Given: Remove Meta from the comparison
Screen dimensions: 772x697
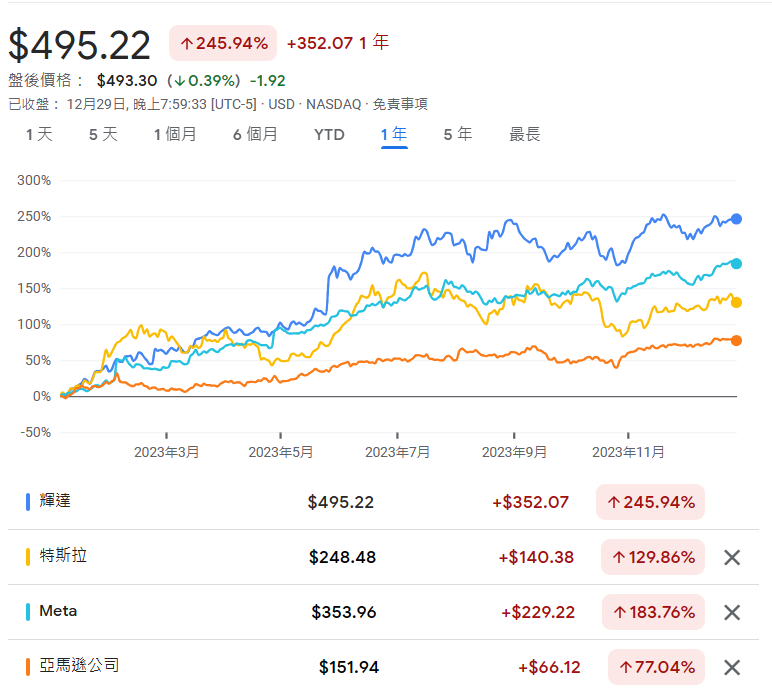Looking at the screenshot, I should click(732, 613).
